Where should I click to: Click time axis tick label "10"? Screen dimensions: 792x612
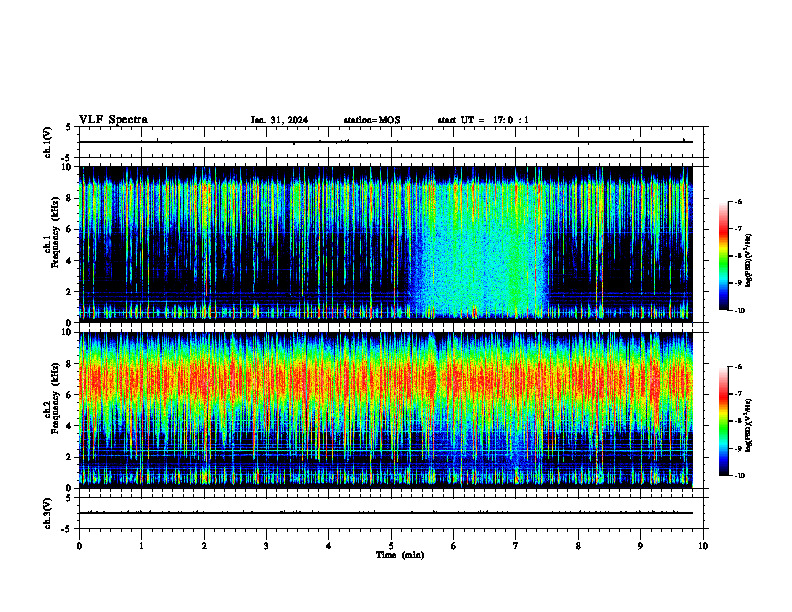click(x=703, y=546)
